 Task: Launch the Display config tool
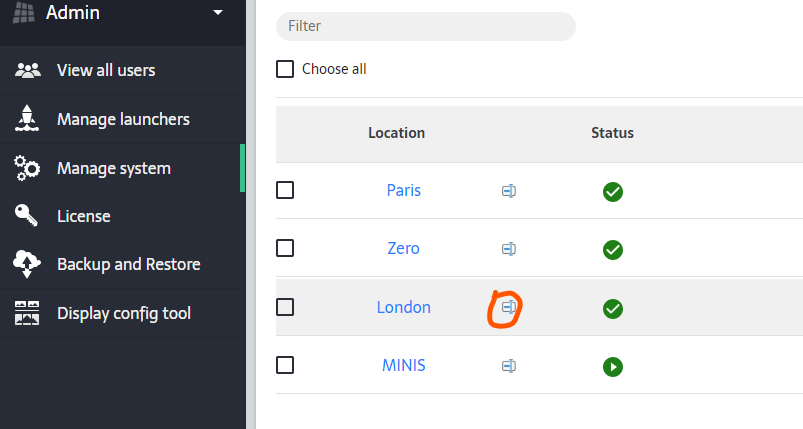click(x=123, y=313)
